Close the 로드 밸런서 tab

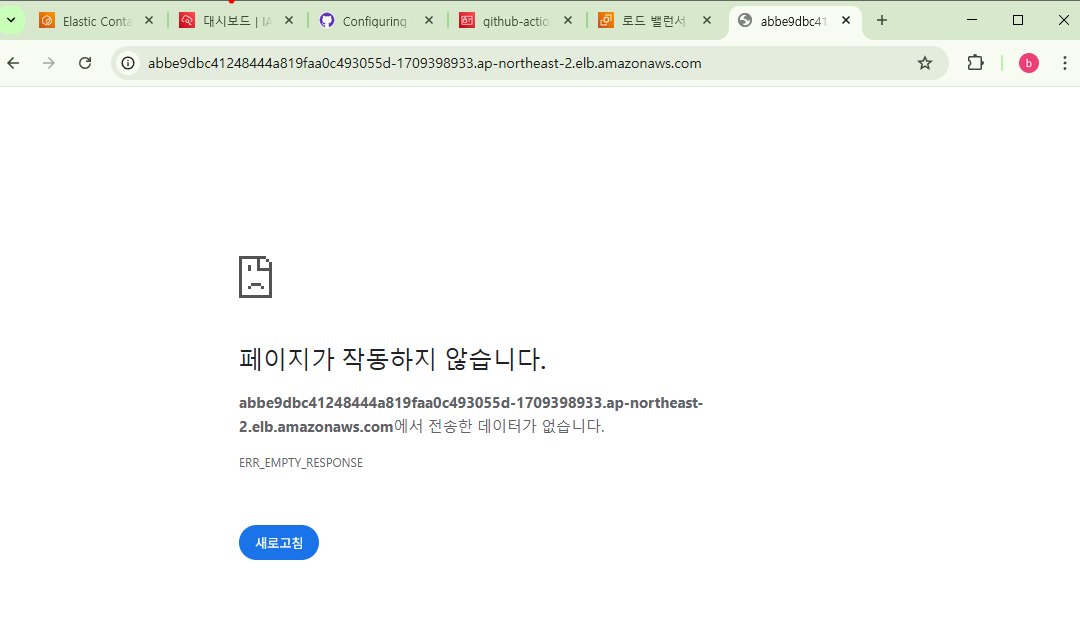pyautogui.click(x=707, y=21)
